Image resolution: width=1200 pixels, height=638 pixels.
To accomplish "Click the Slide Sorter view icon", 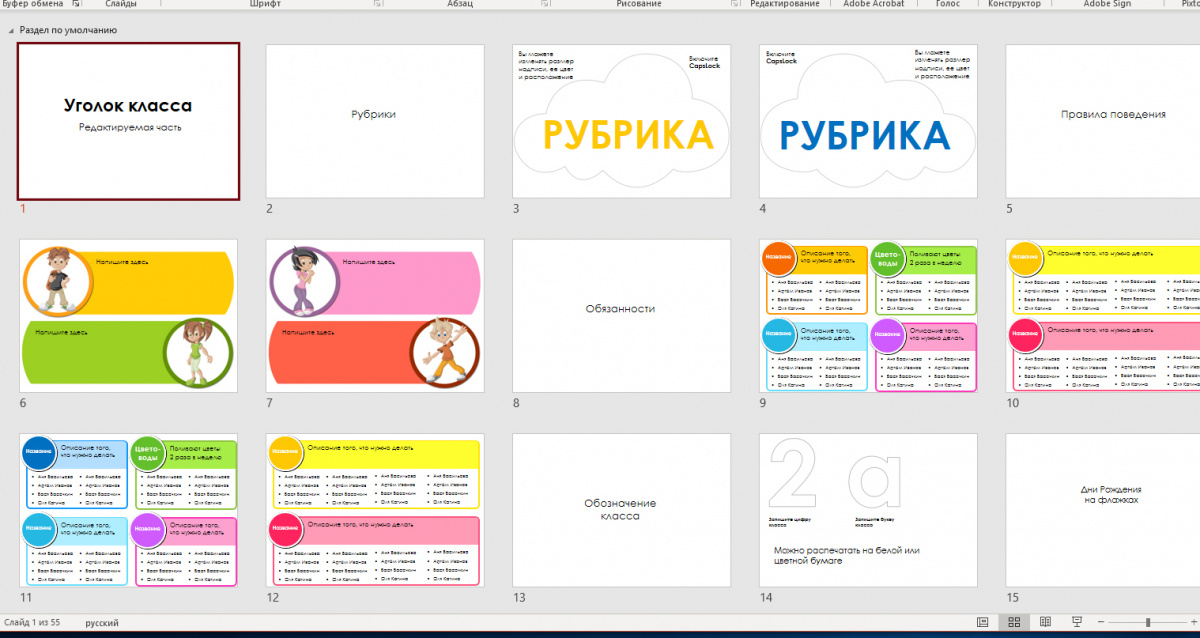I will click(1014, 622).
